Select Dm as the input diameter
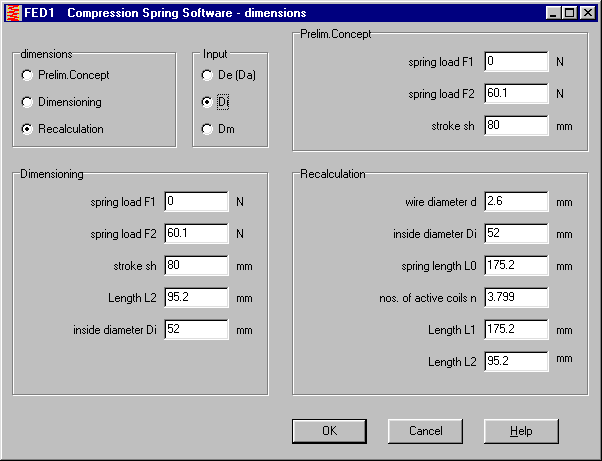The height and width of the screenshot is (461, 602). (x=207, y=129)
